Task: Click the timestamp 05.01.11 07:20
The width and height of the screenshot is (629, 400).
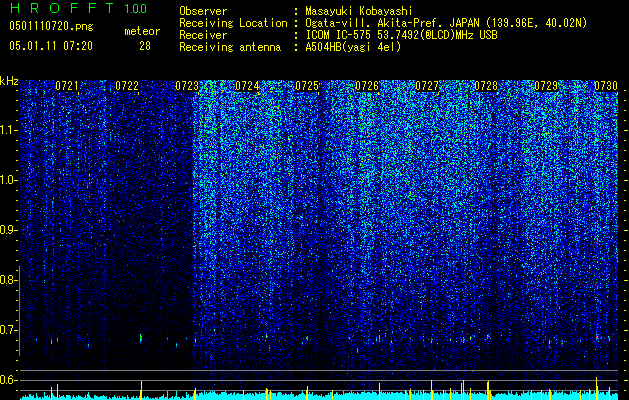Action: pos(51,46)
